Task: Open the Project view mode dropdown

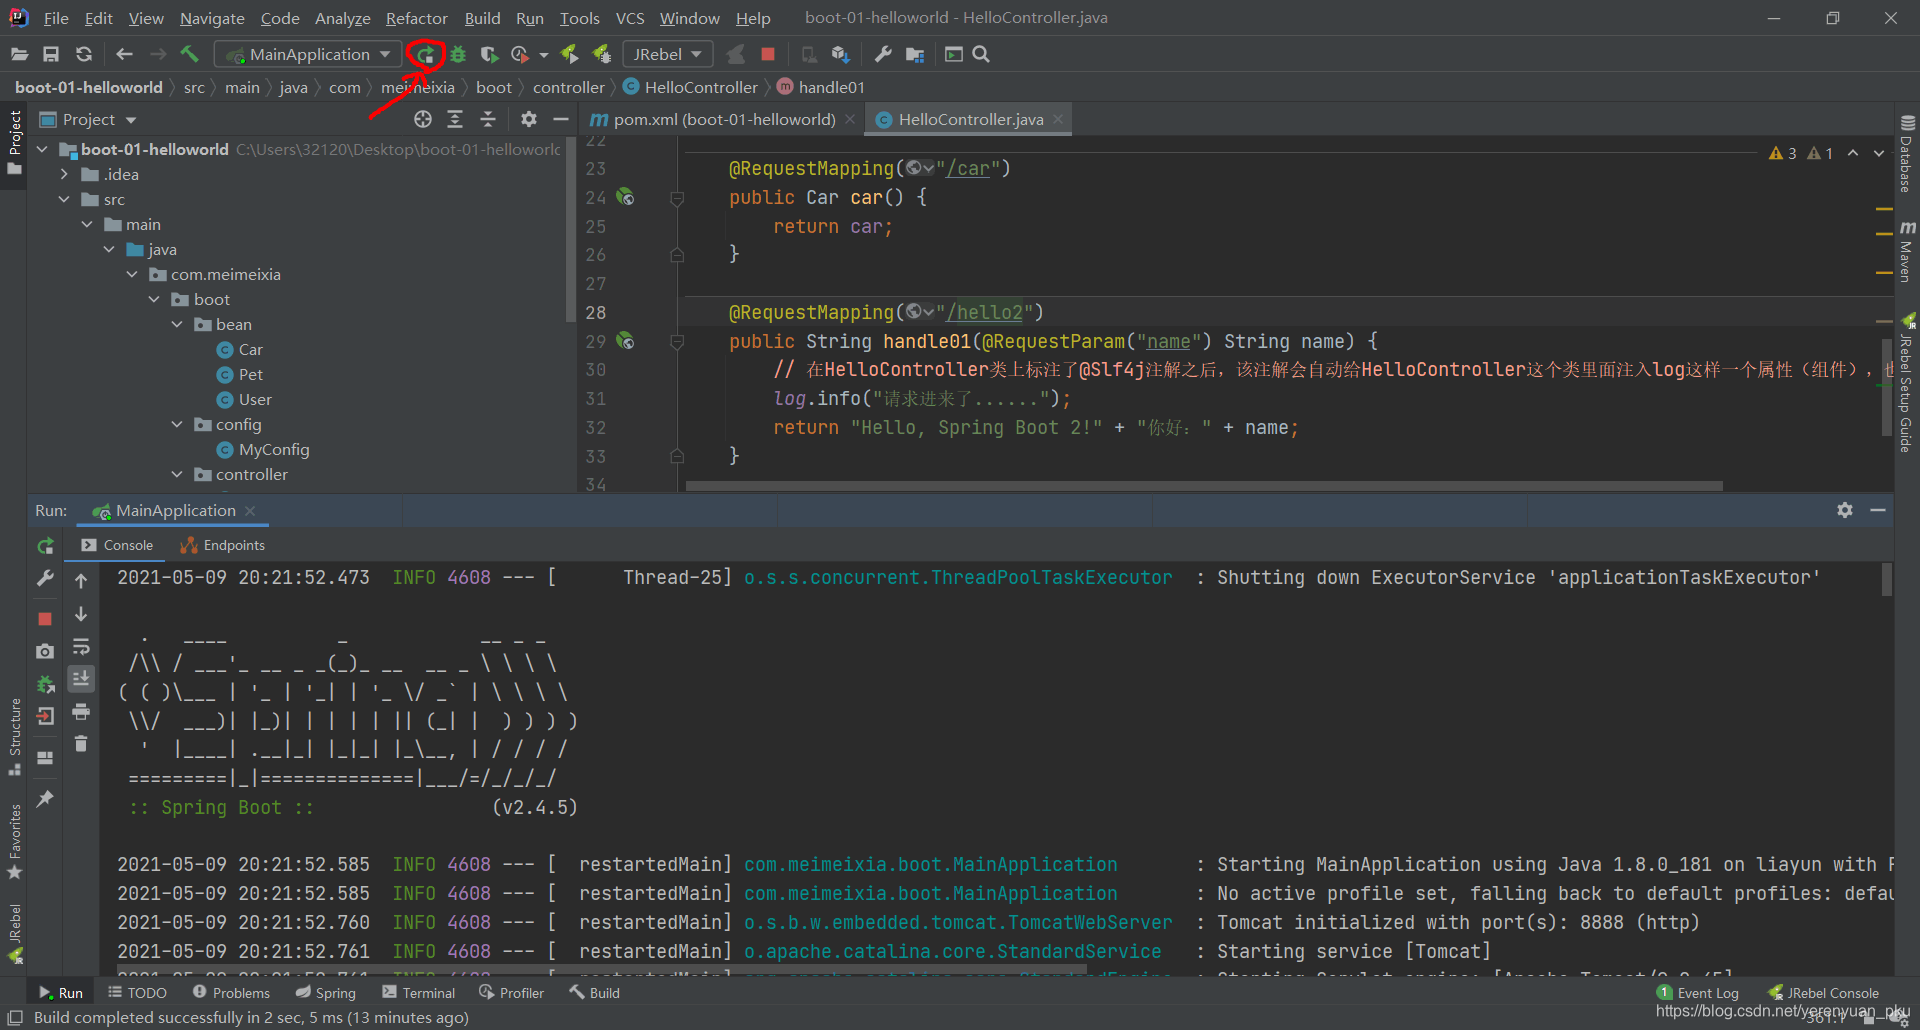Action: [x=131, y=120]
